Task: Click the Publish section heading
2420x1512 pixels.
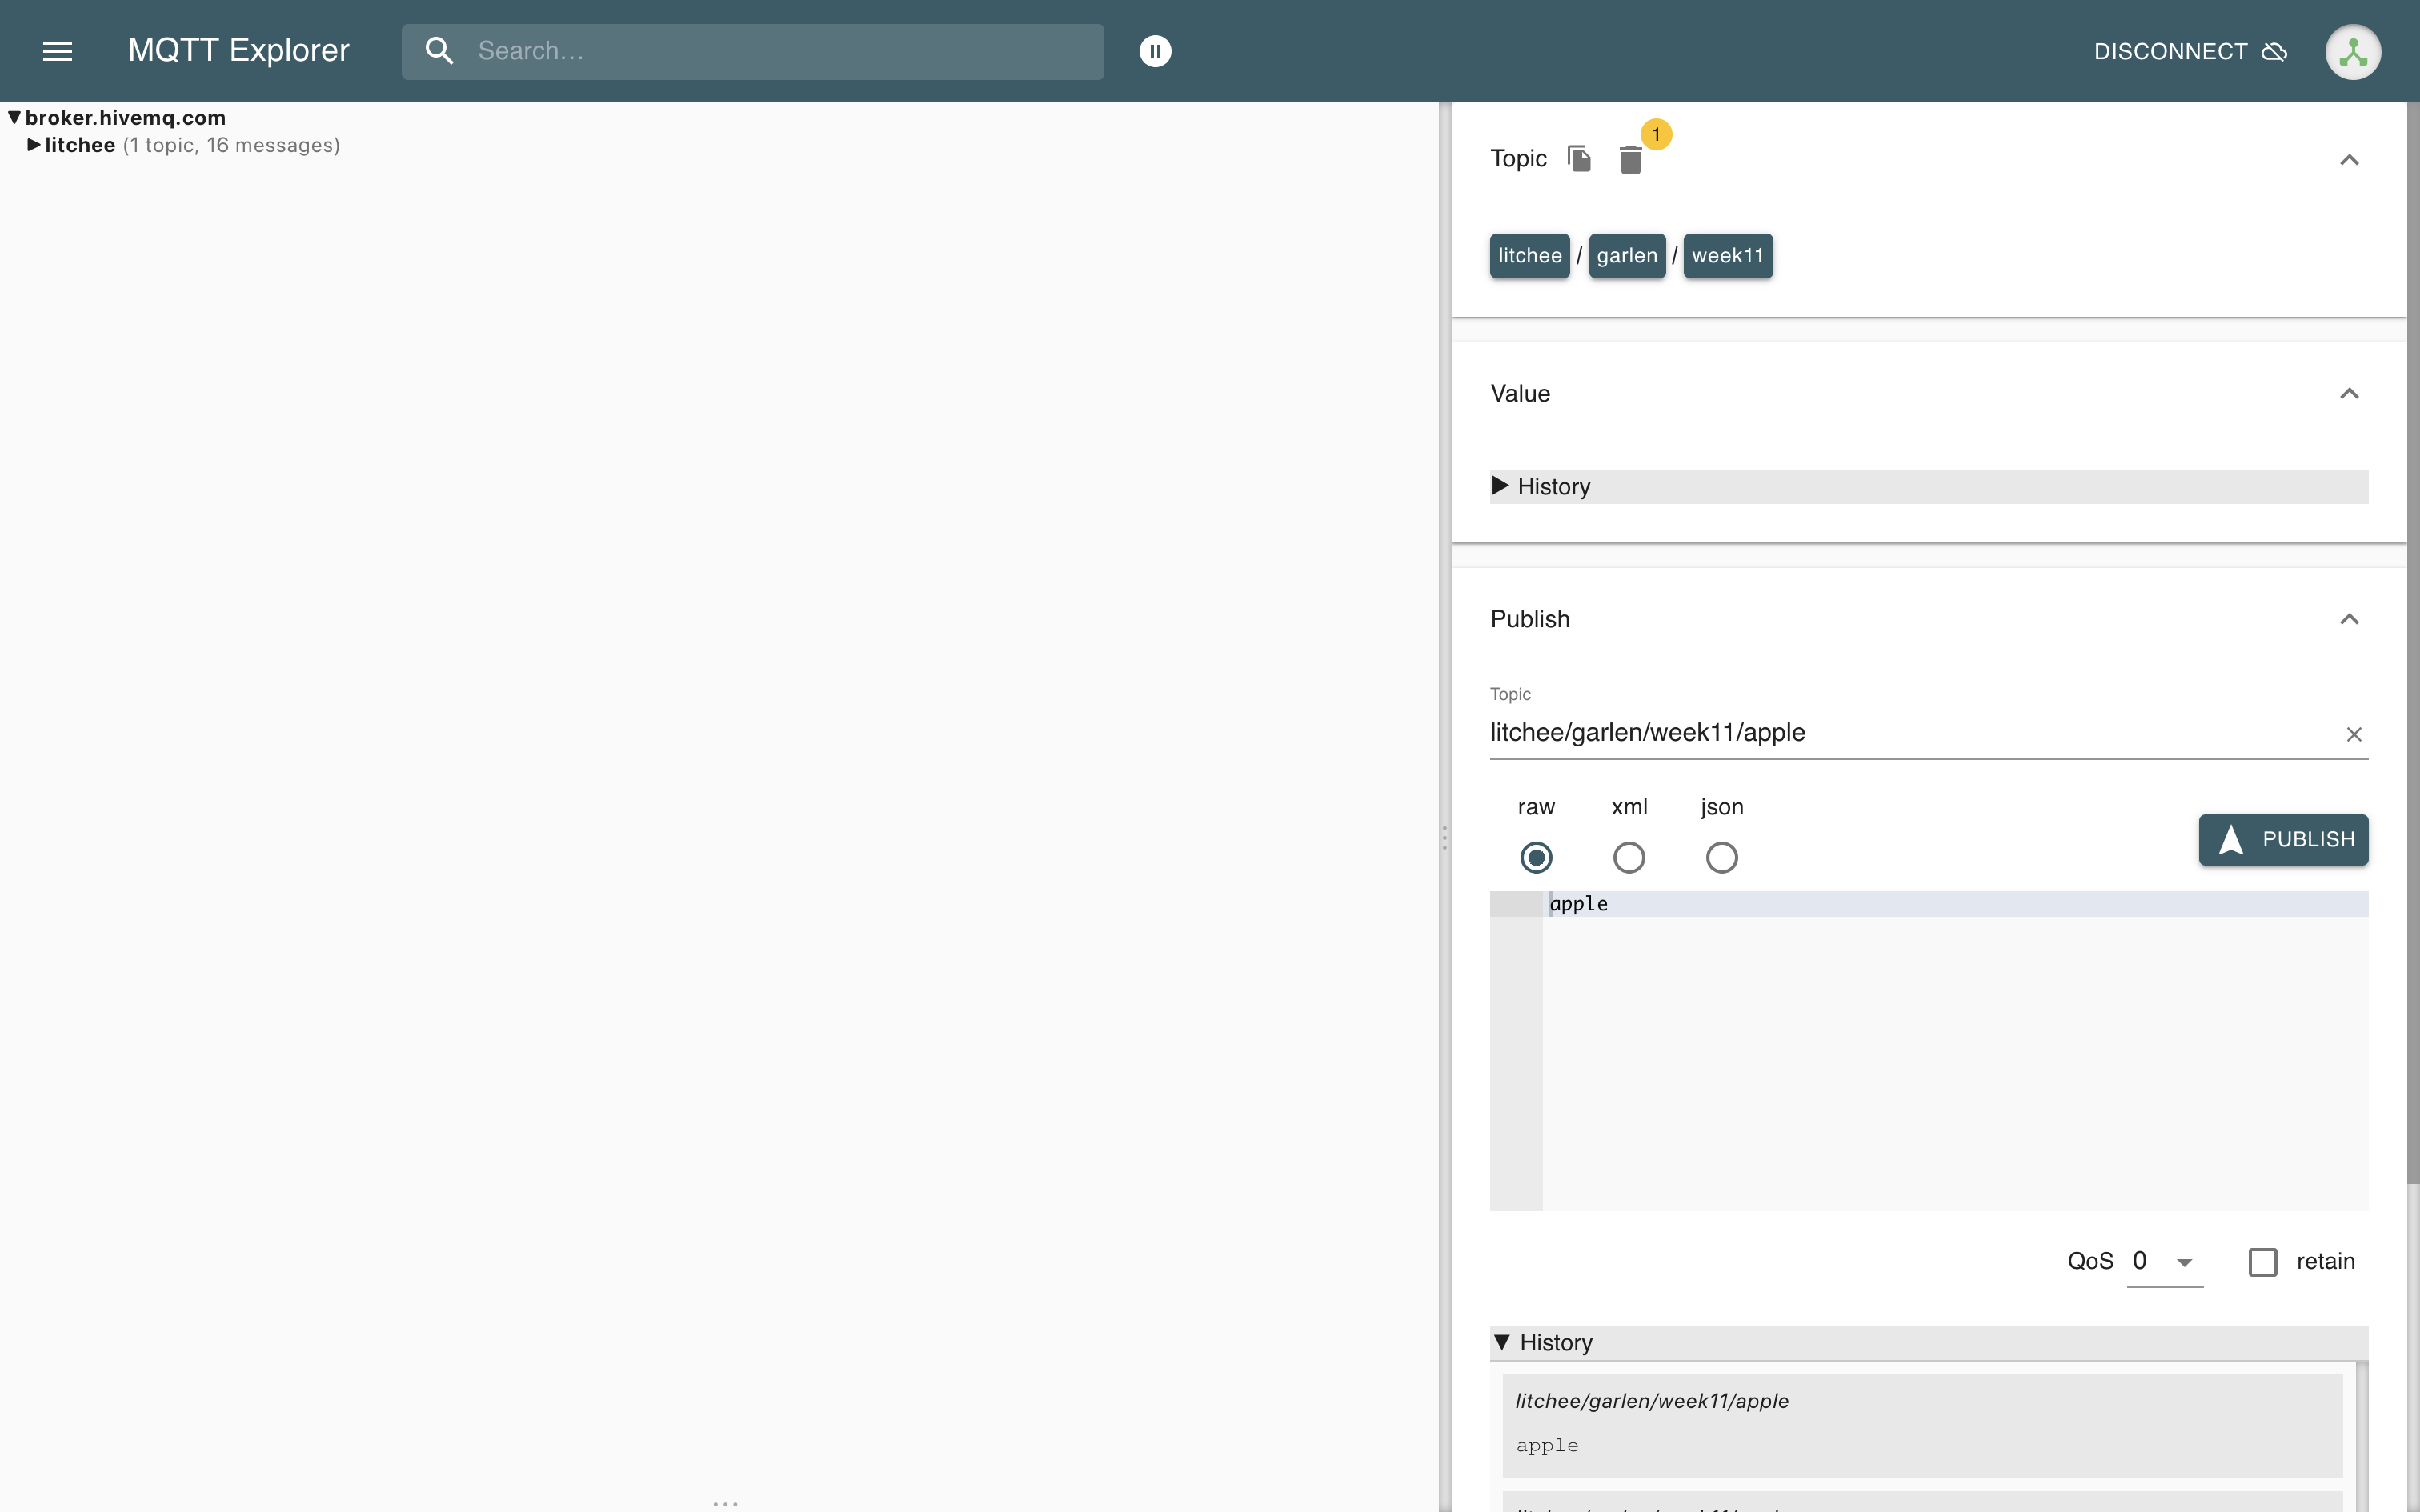Action: [x=1530, y=620]
